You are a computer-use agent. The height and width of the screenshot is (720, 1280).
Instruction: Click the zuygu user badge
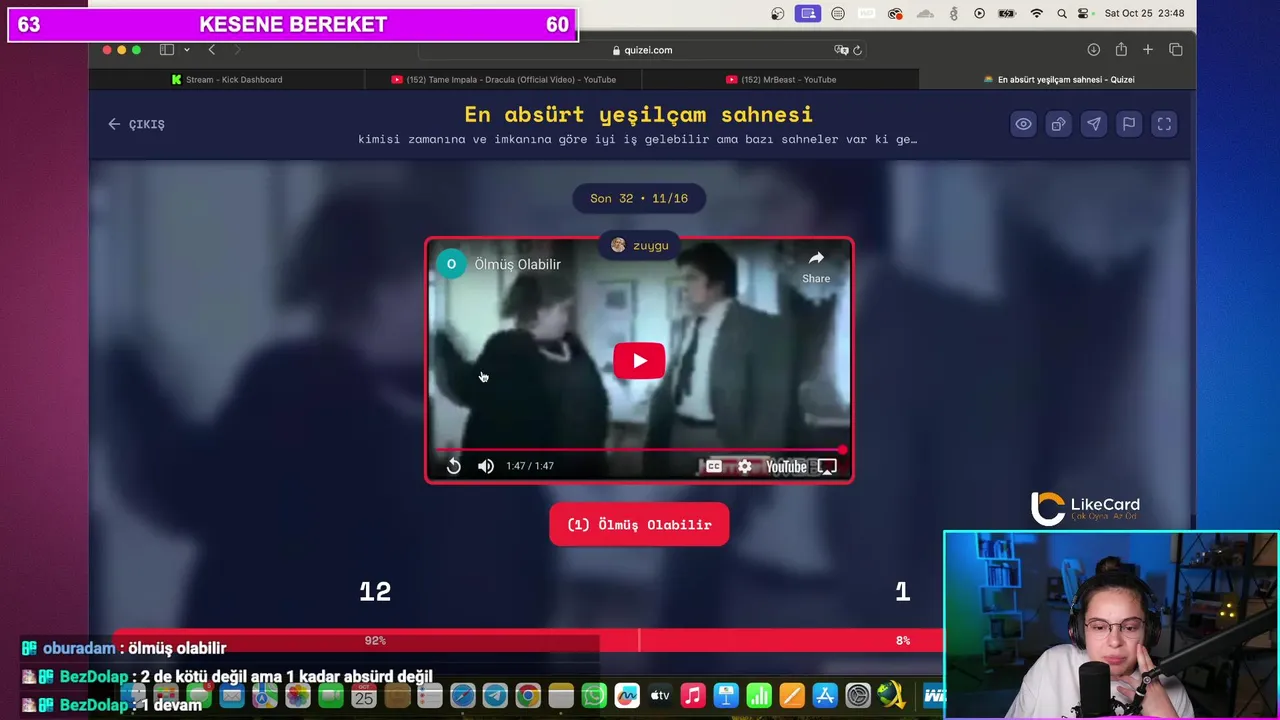point(639,245)
